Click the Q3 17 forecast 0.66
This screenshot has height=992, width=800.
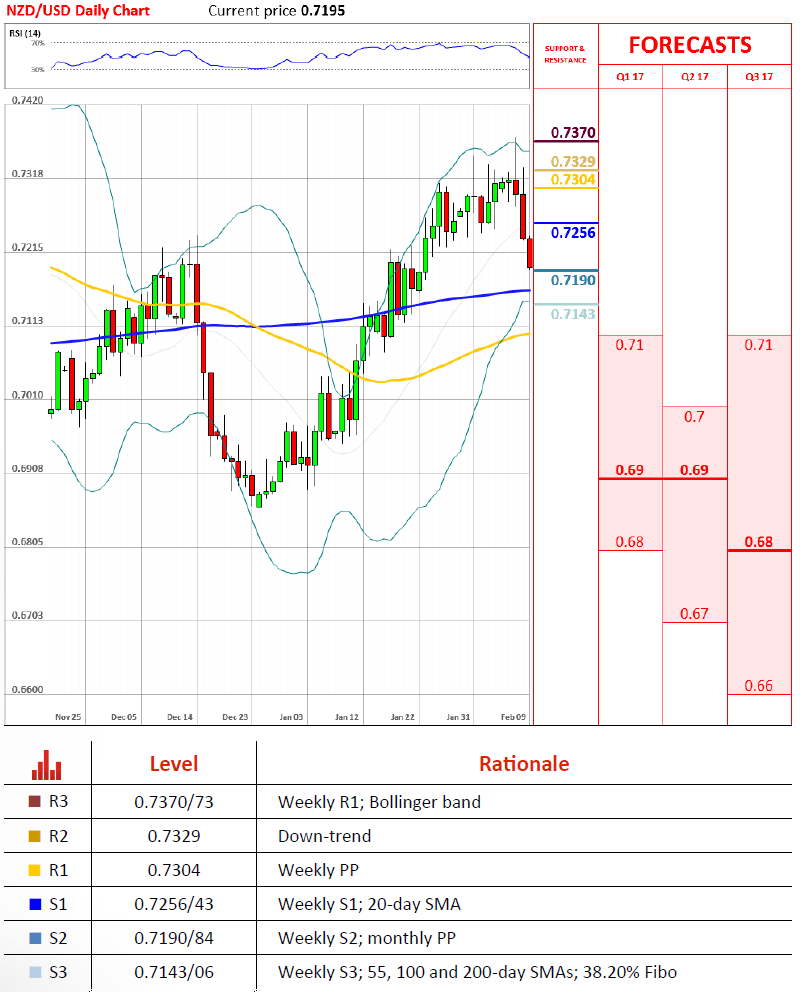coord(759,686)
